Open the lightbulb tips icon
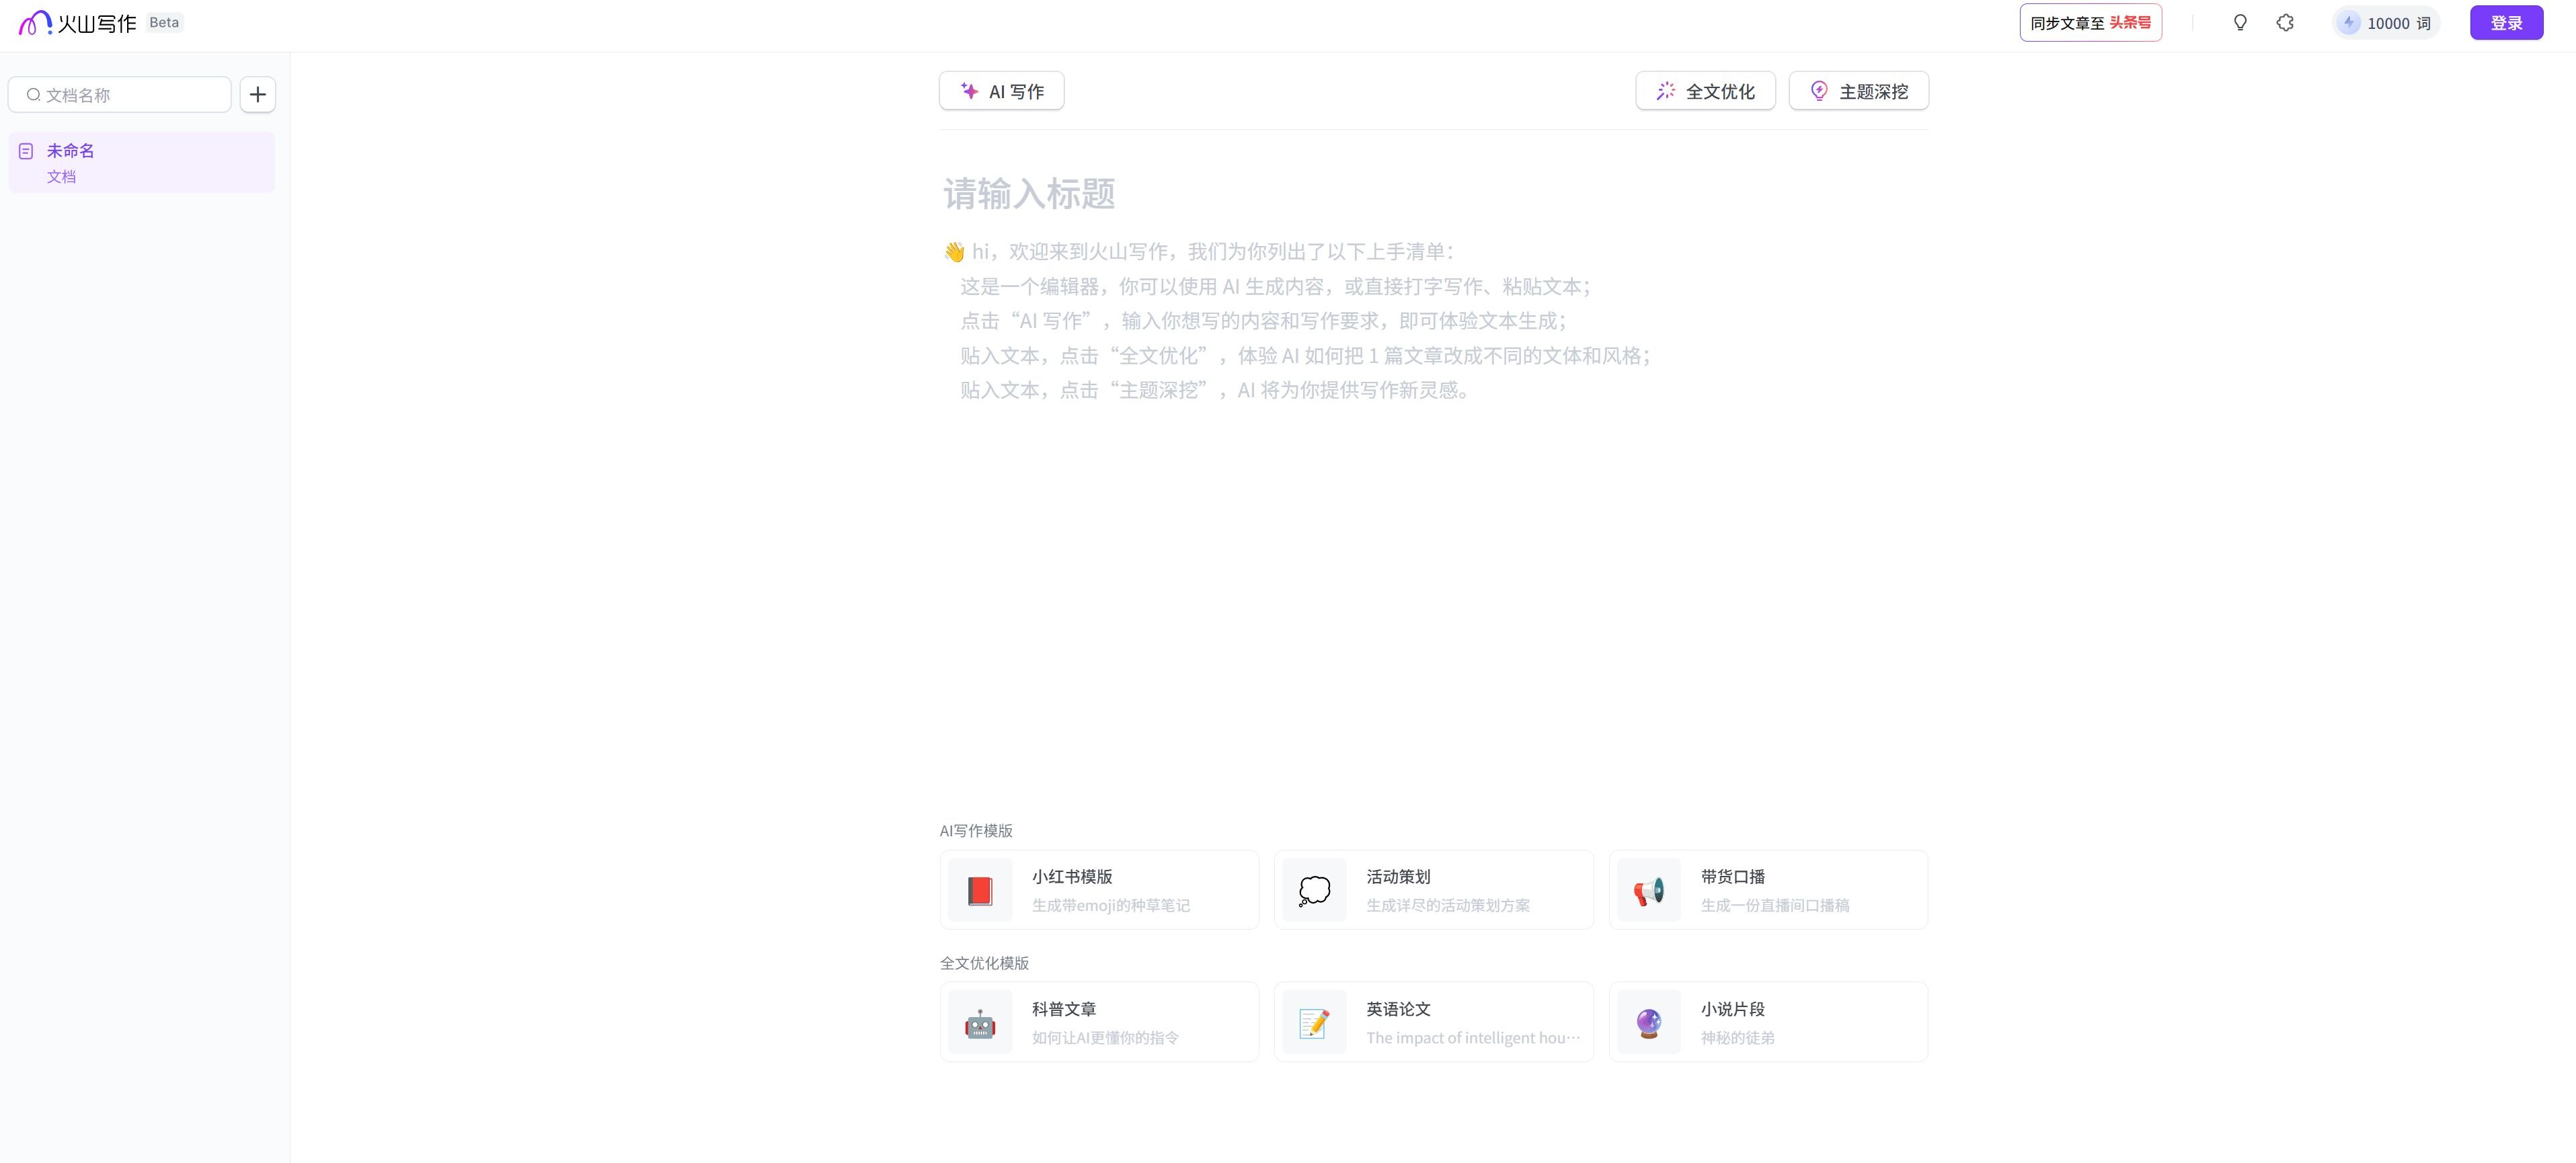This screenshot has height=1163, width=2576. 2240,22
